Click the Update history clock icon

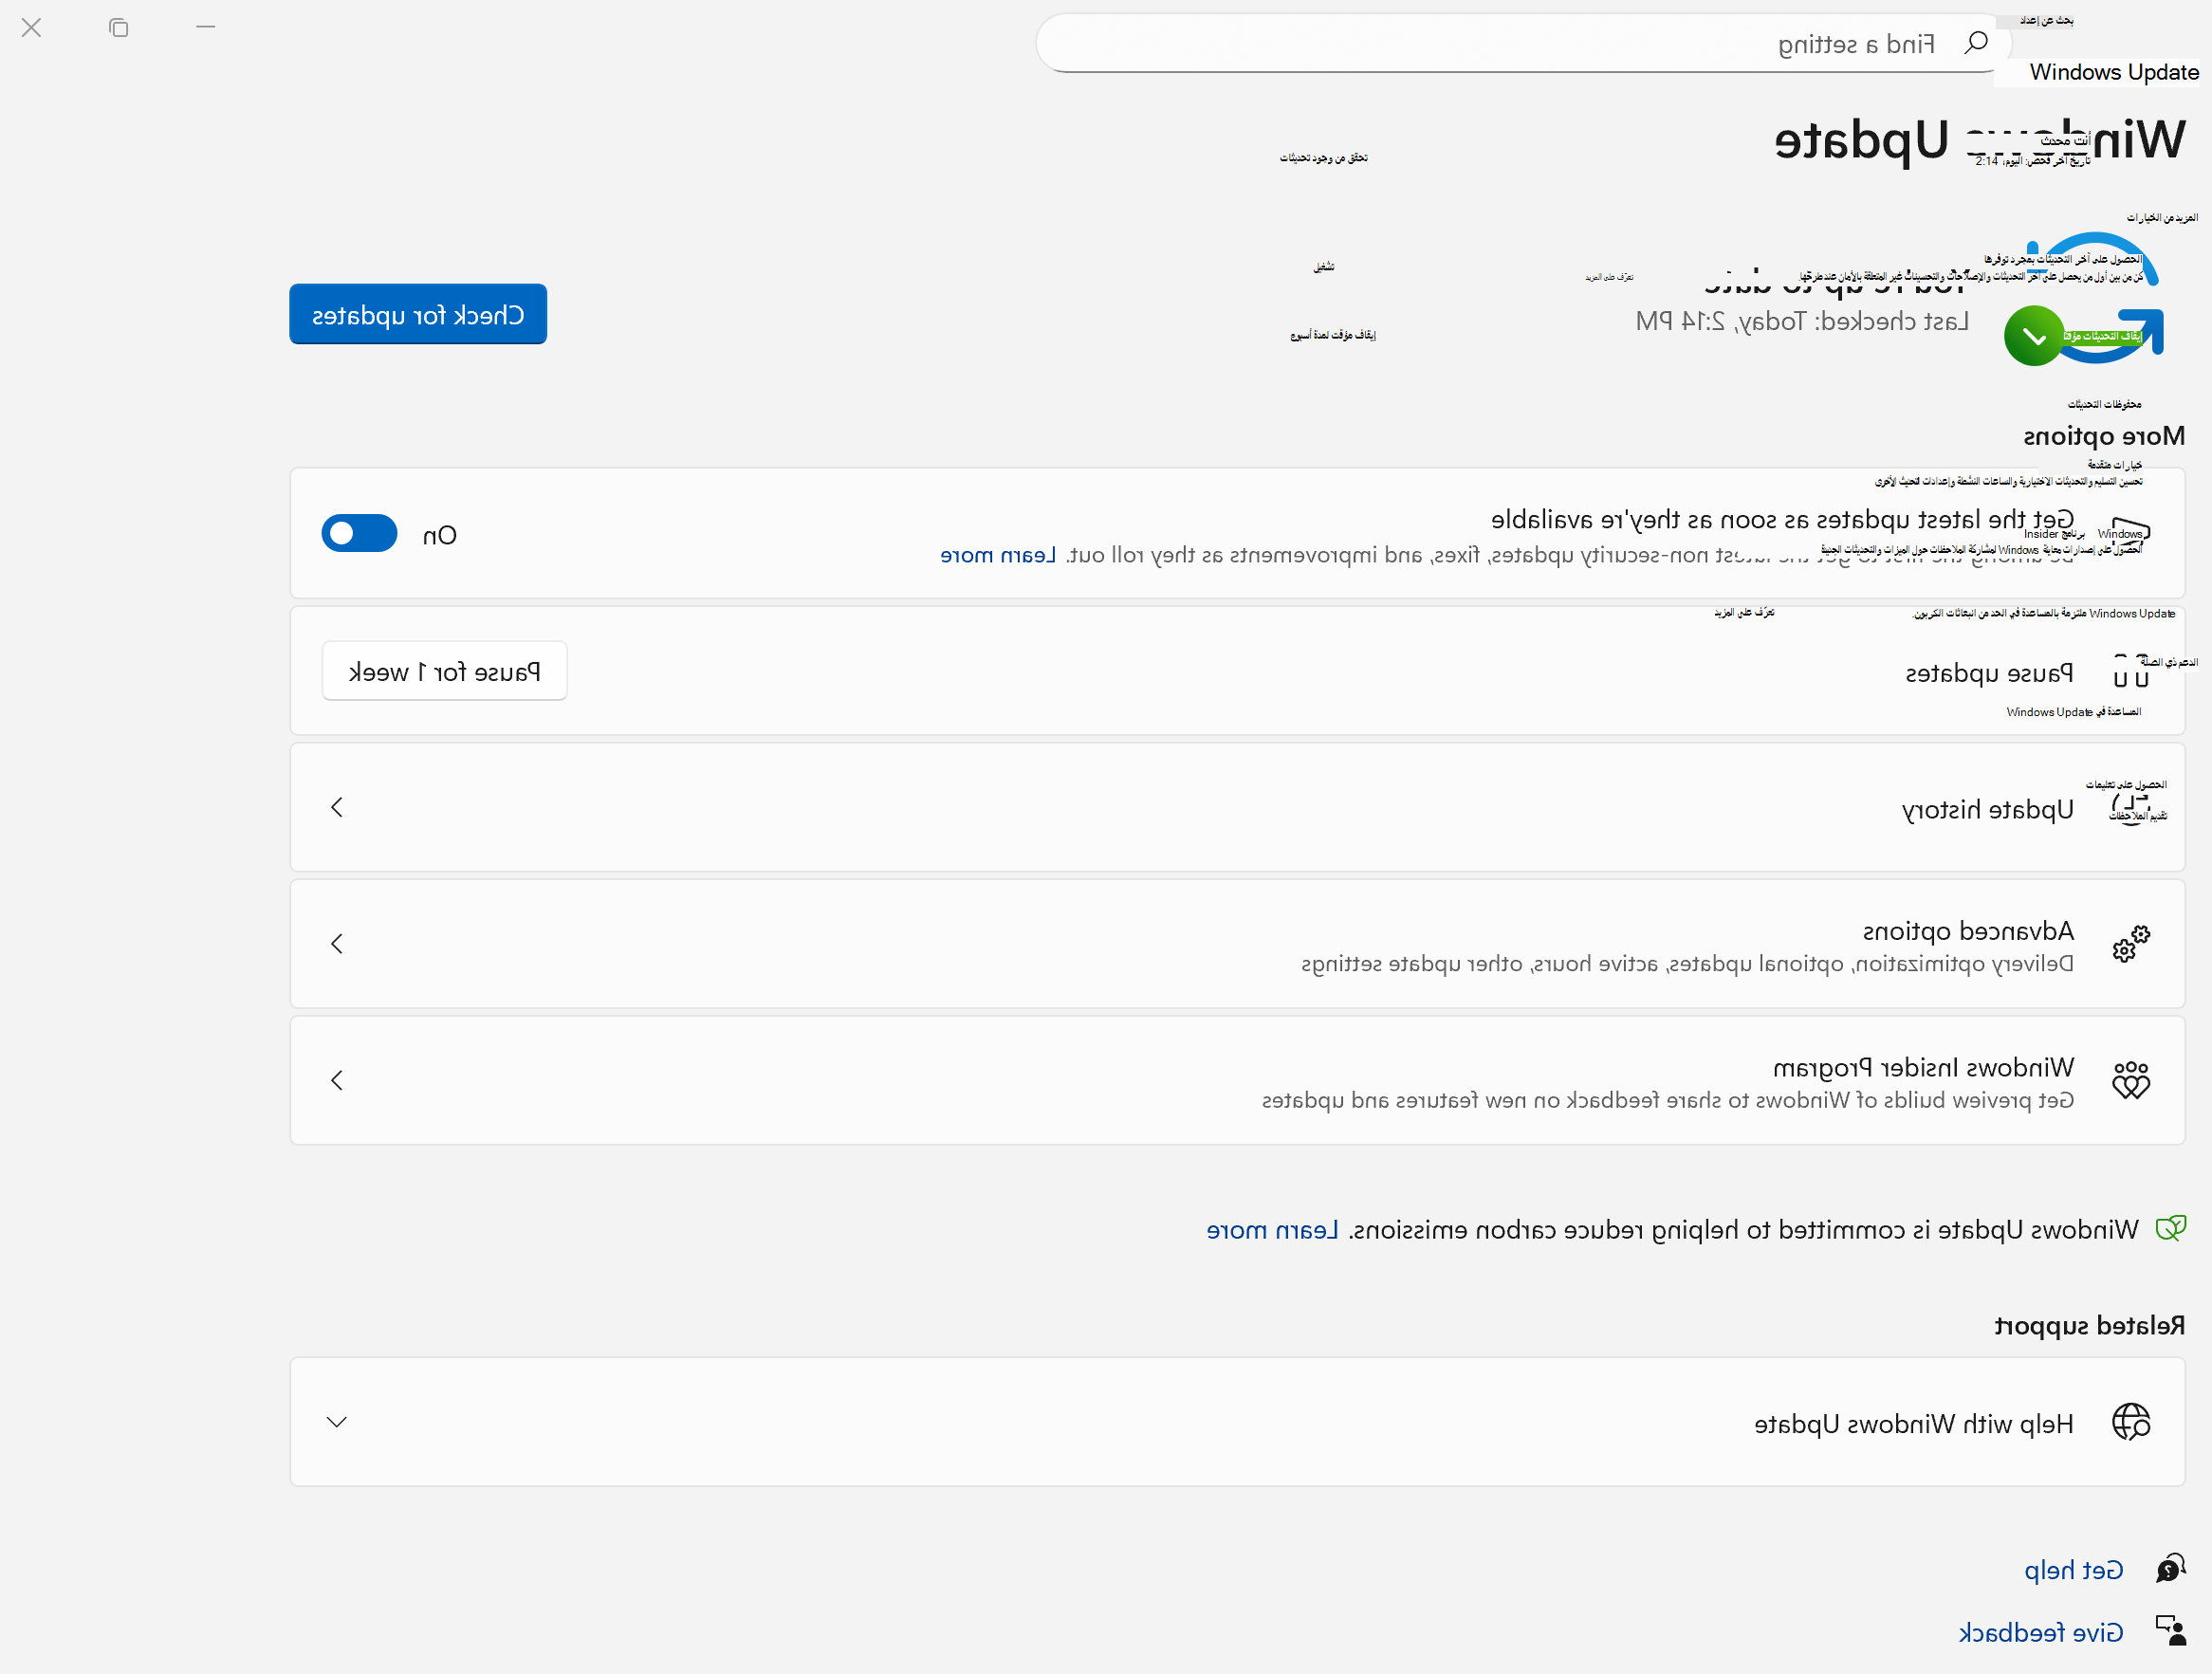pyautogui.click(x=2131, y=808)
